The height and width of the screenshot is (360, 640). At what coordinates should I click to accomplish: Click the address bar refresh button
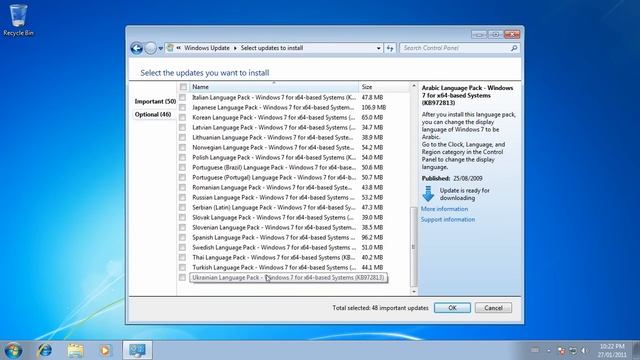(390, 48)
